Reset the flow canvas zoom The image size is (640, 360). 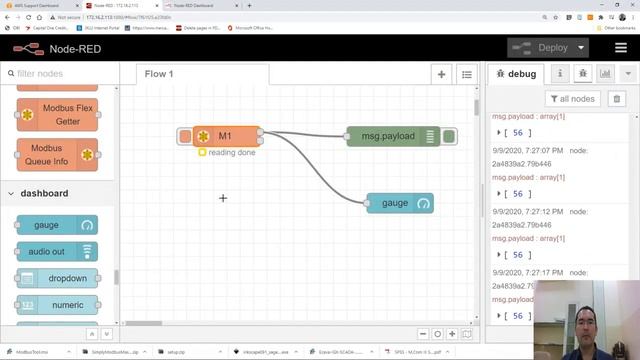tap(438, 334)
